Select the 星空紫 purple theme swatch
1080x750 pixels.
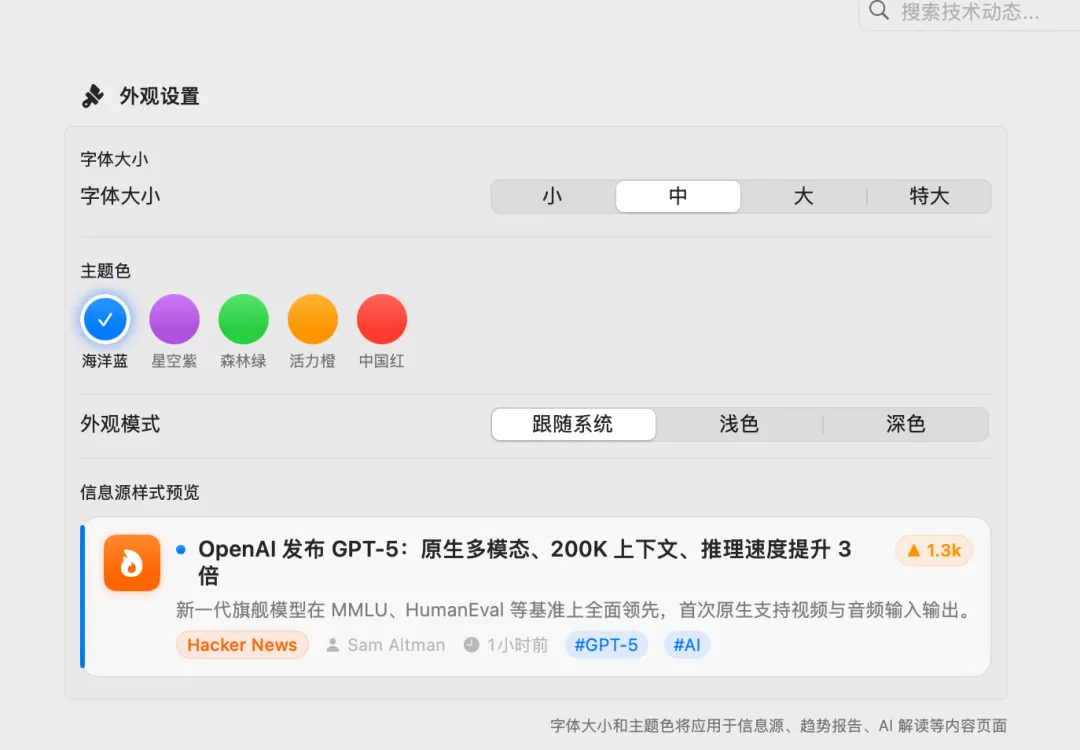[x=174, y=319]
